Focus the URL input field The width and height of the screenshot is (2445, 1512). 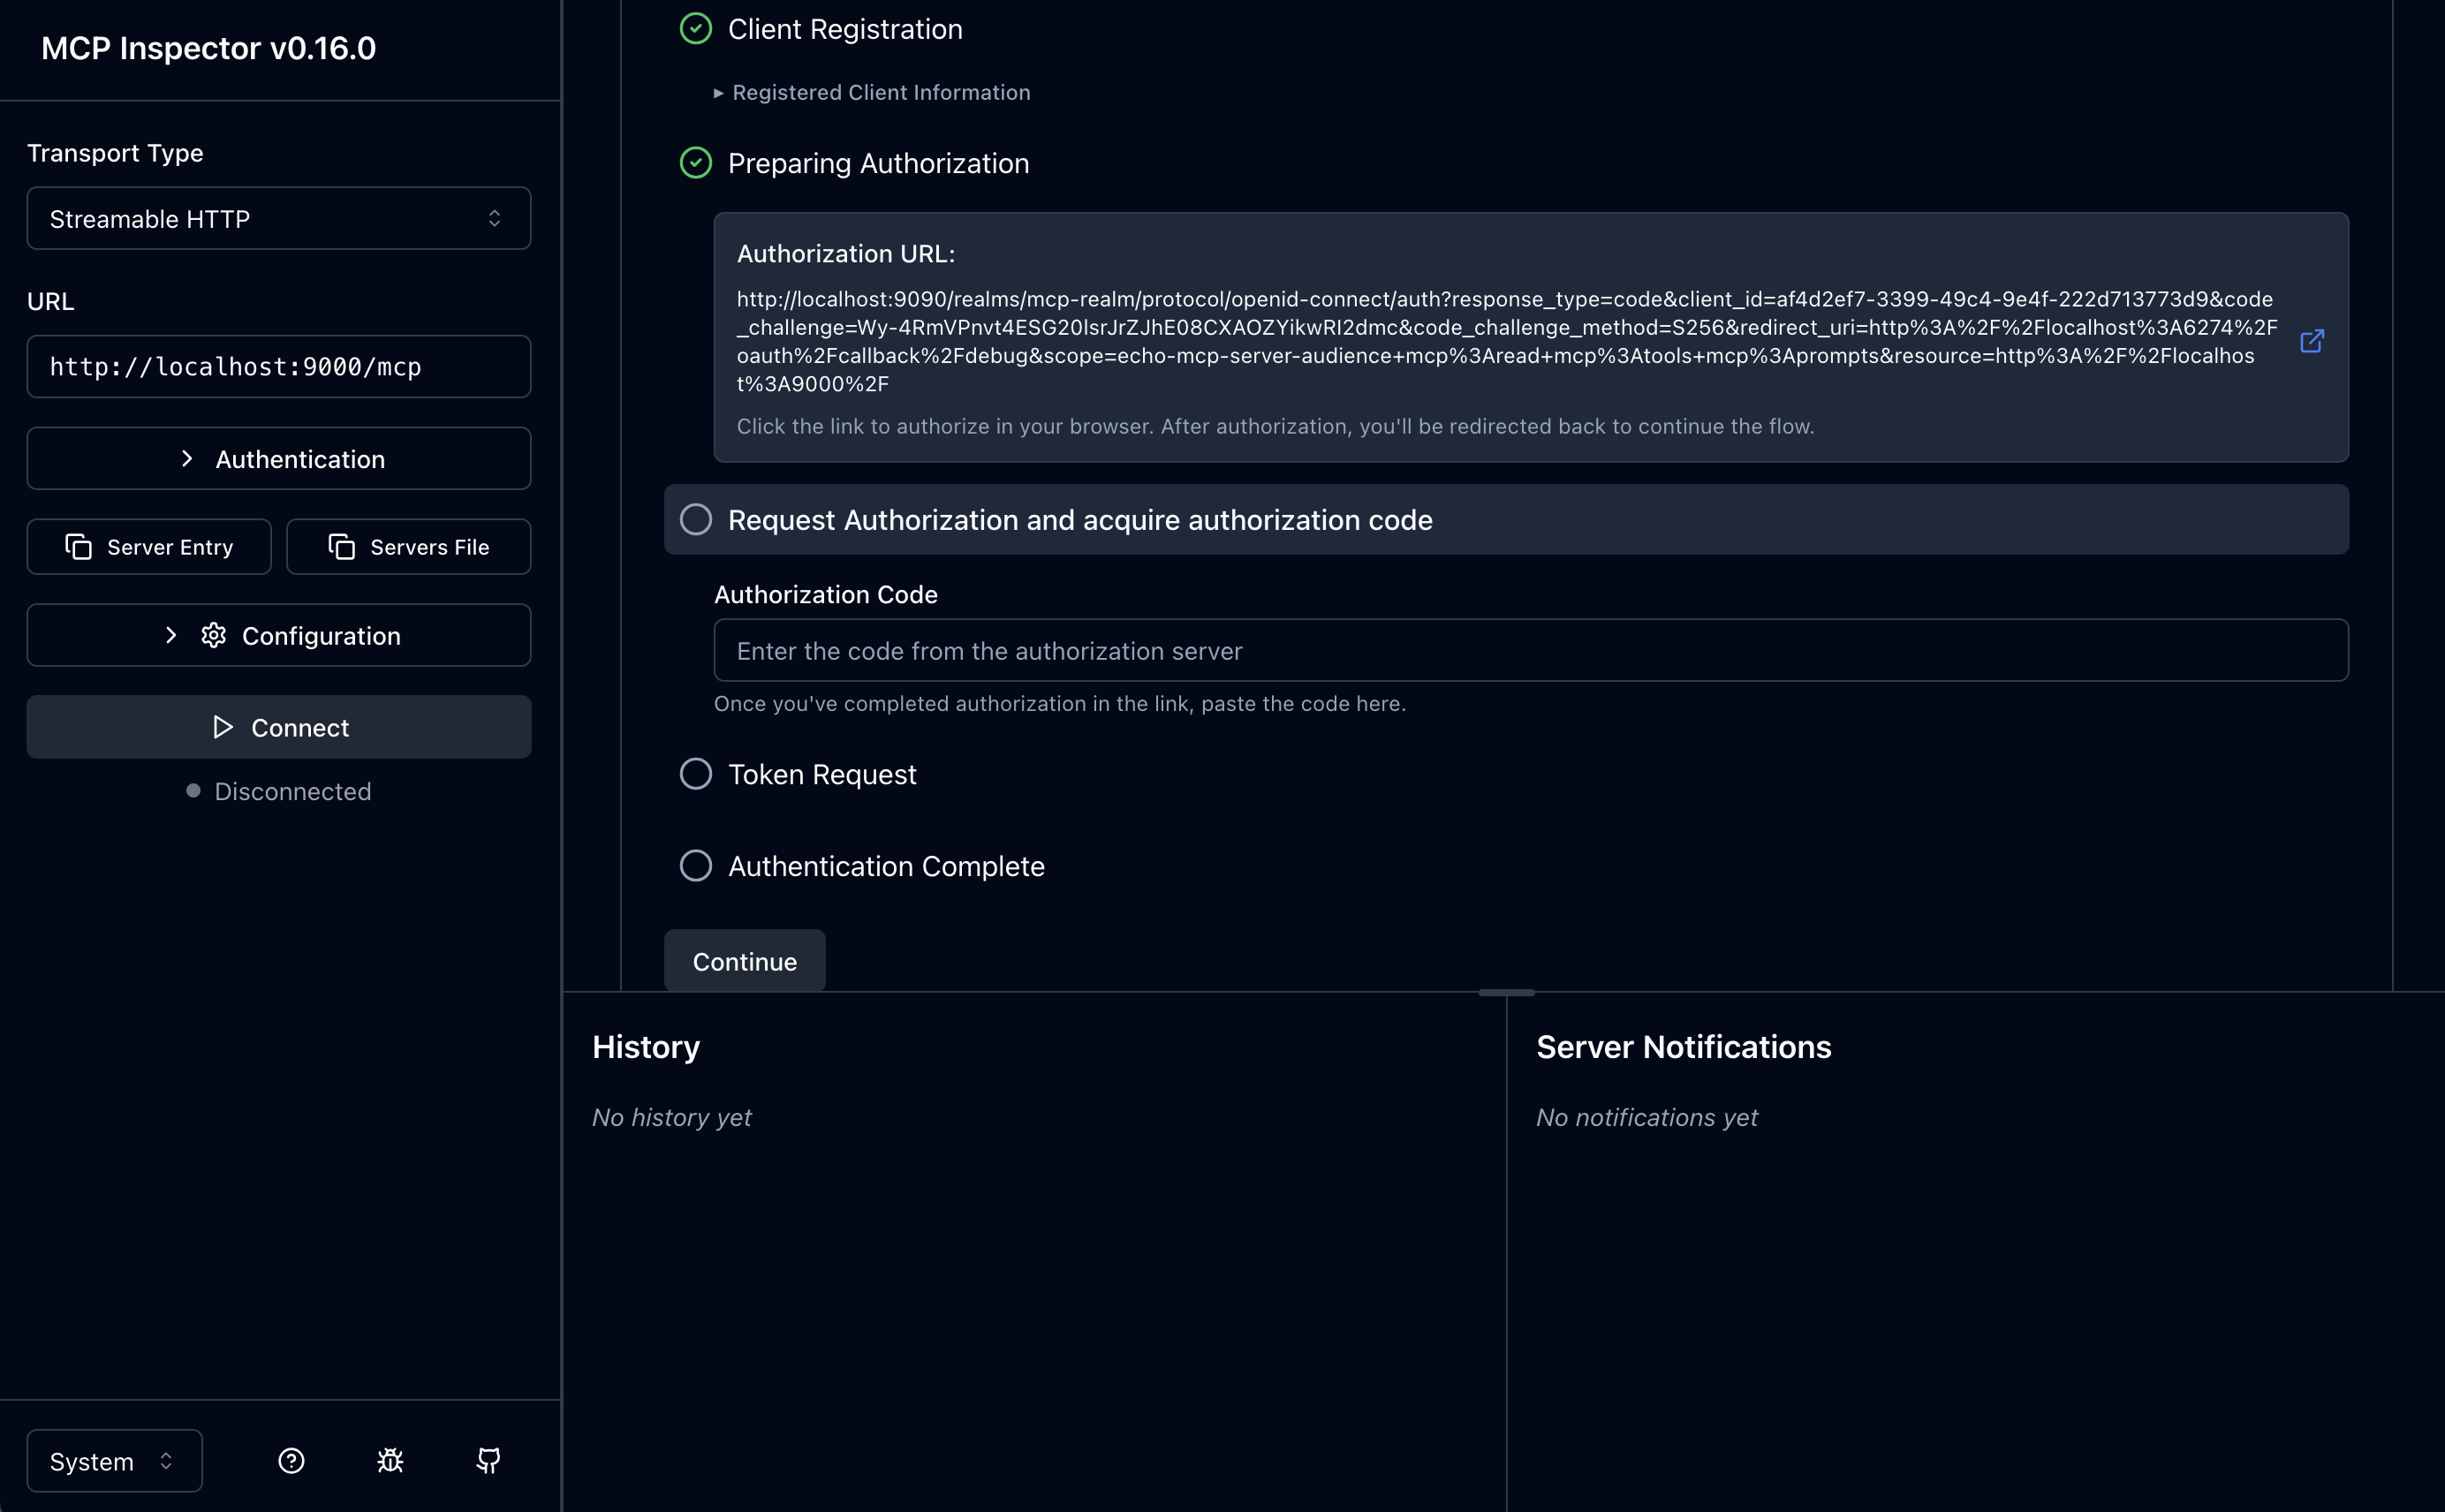[279, 366]
